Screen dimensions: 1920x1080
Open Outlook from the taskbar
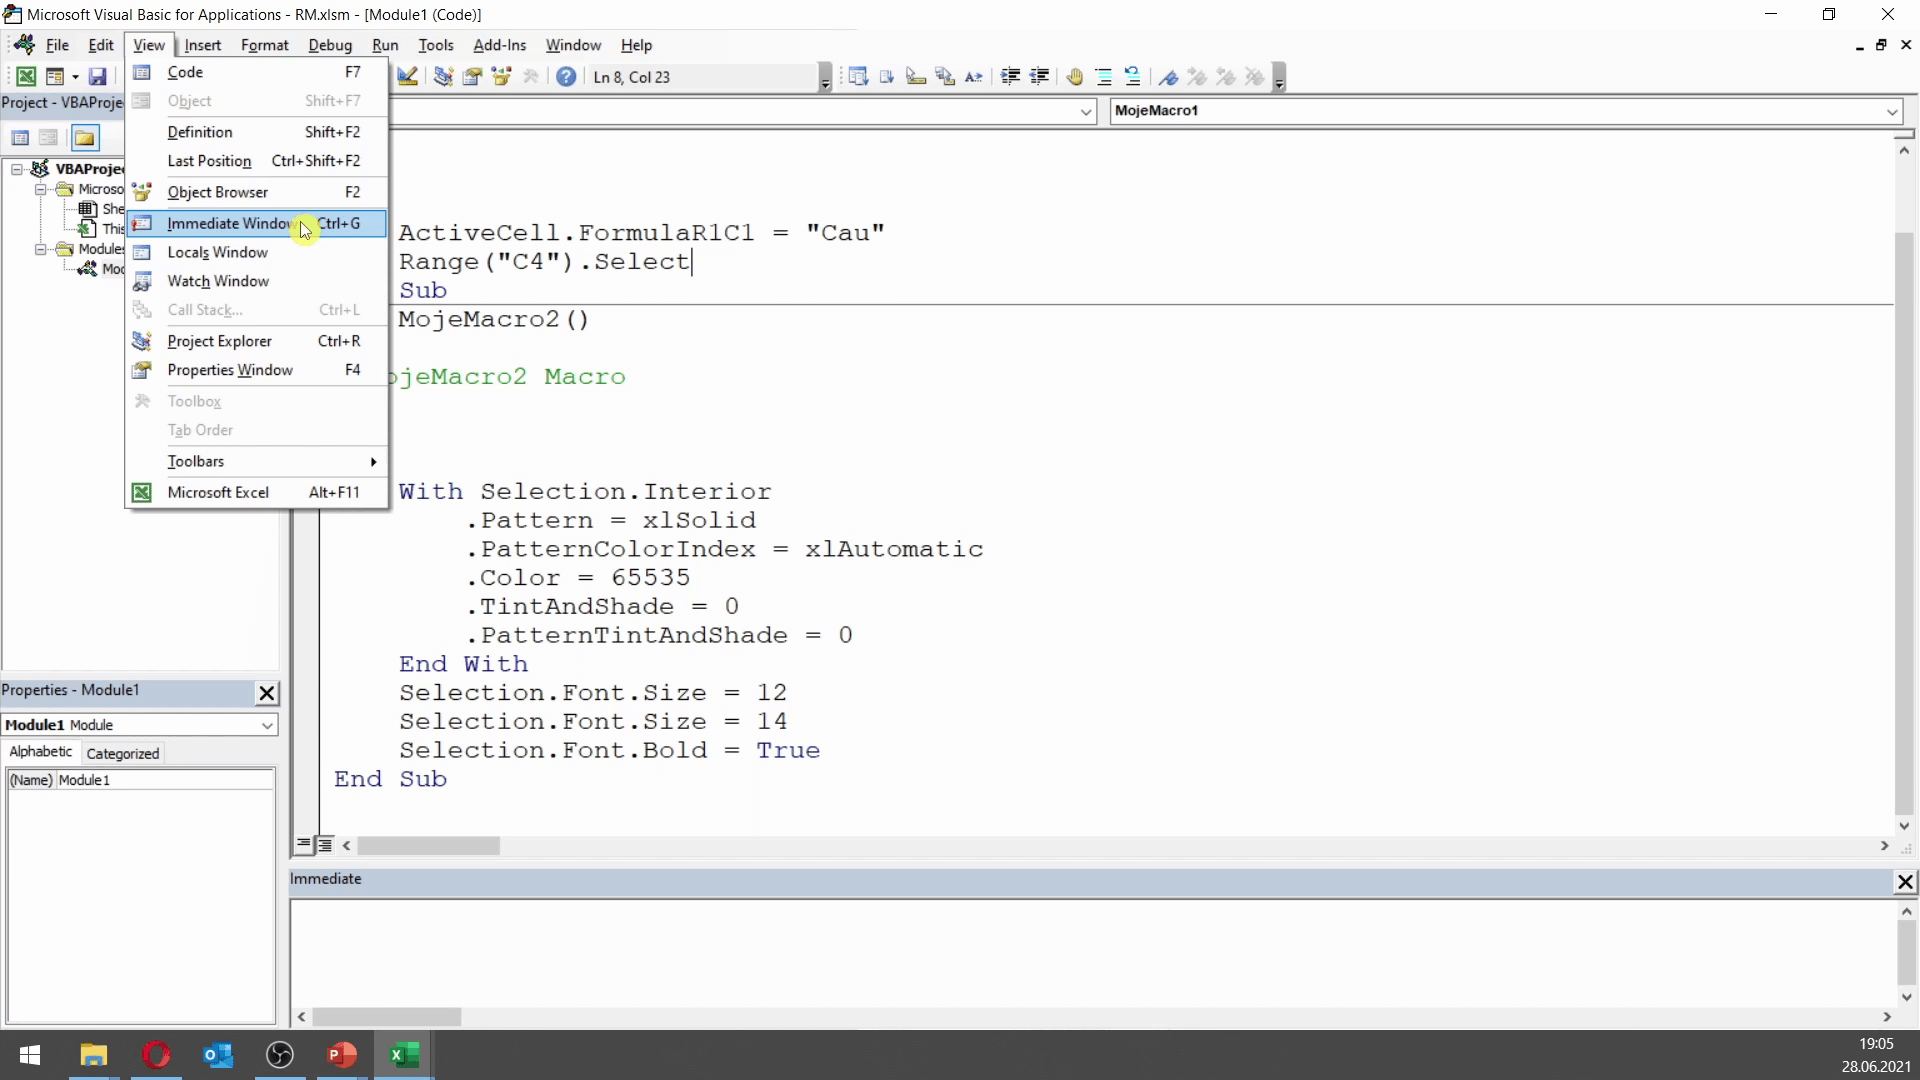pos(217,1055)
